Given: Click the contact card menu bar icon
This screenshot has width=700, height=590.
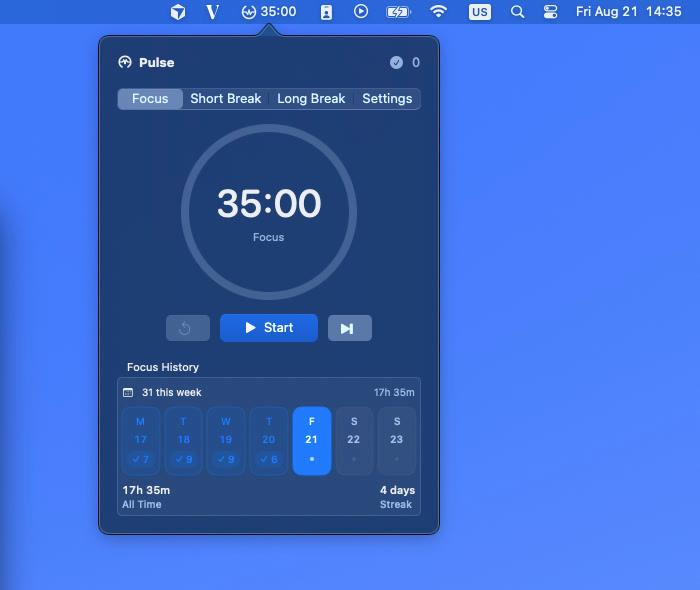Looking at the screenshot, I should (x=326, y=12).
